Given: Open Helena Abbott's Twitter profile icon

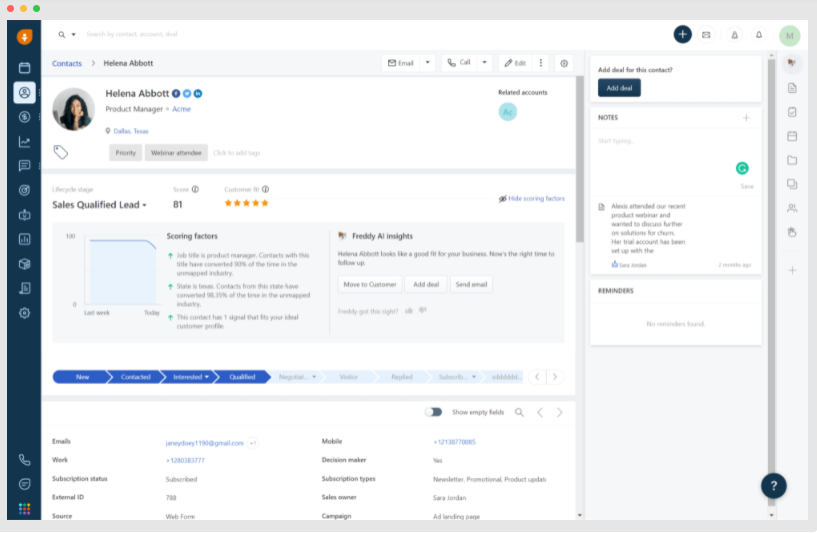Looking at the screenshot, I should click(x=187, y=94).
